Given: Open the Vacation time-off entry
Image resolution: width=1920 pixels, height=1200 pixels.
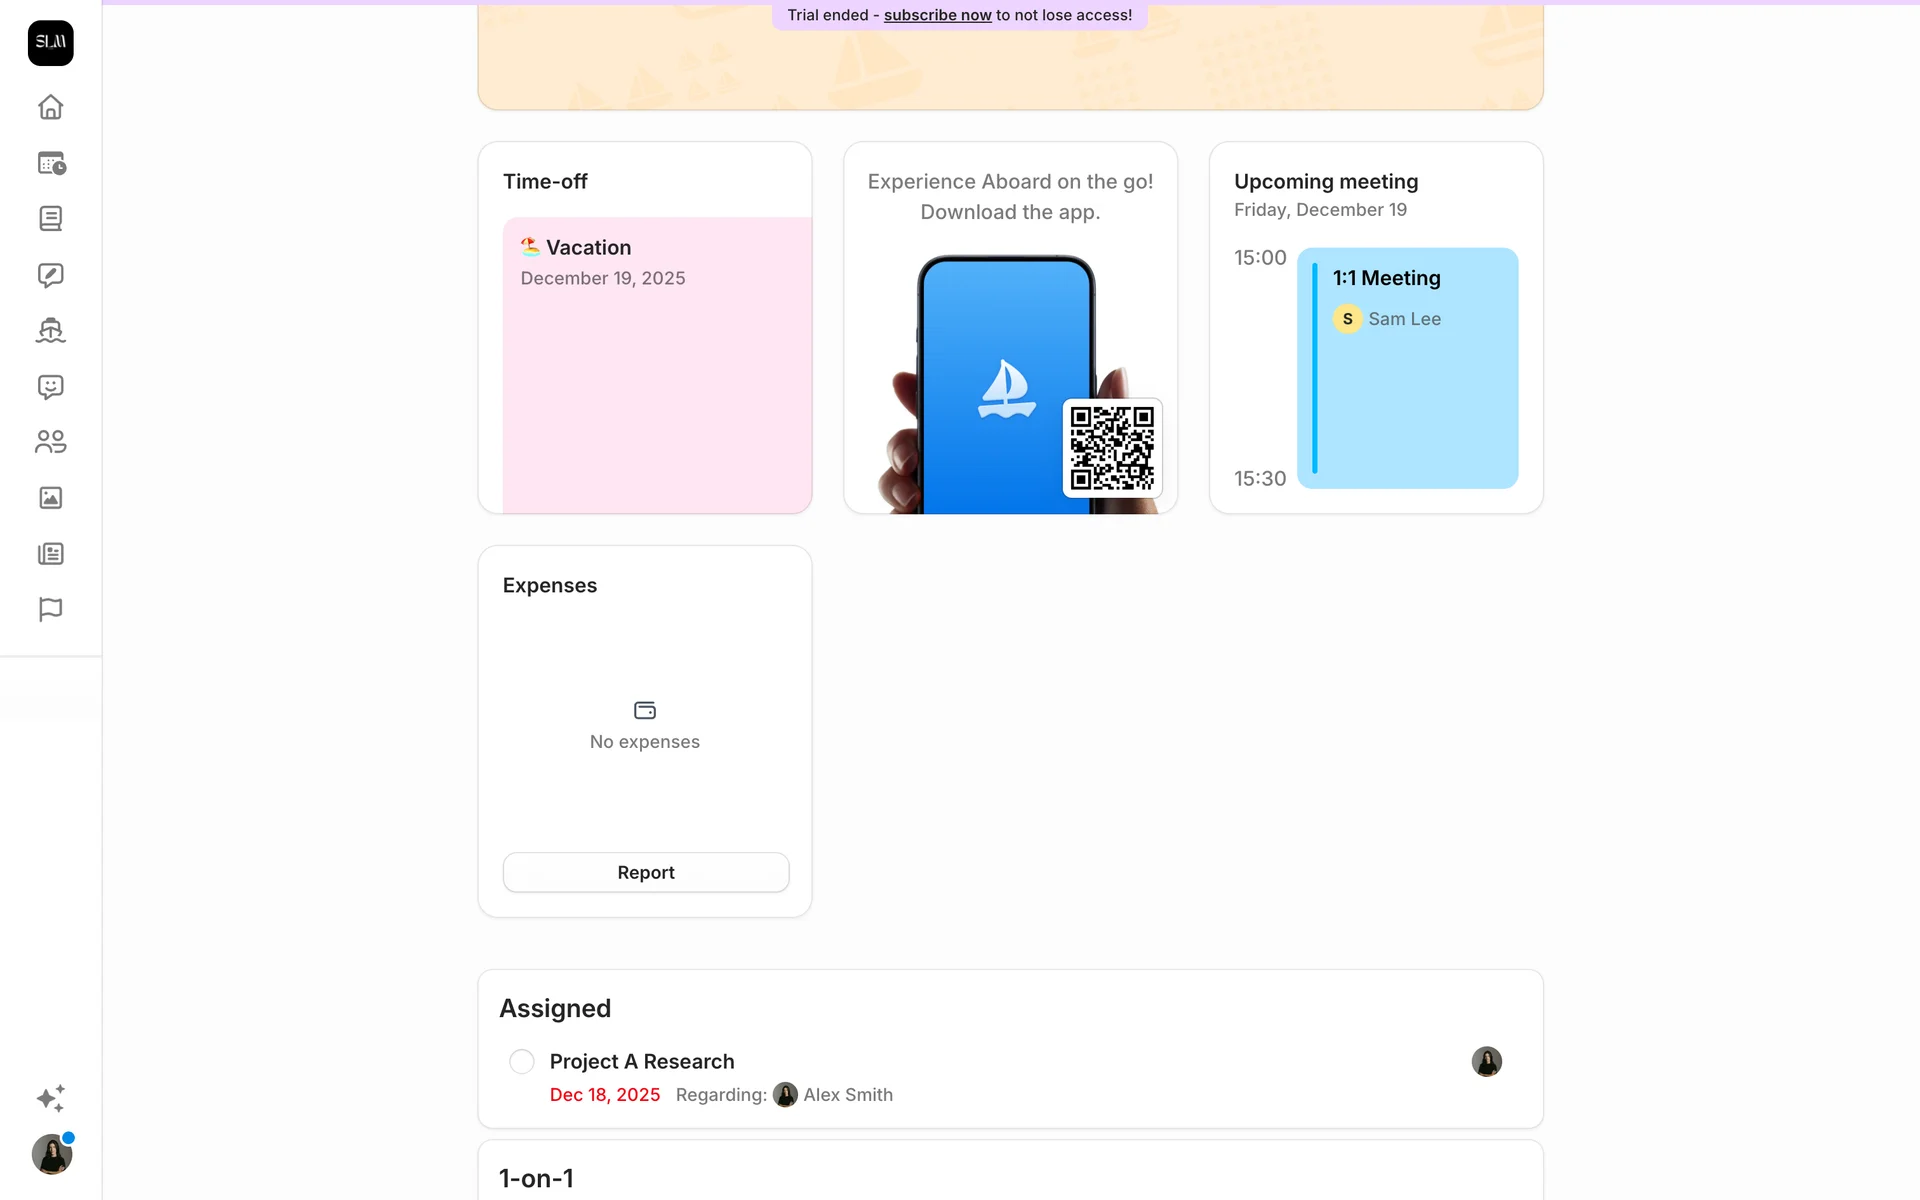Looking at the screenshot, I should click(657, 365).
